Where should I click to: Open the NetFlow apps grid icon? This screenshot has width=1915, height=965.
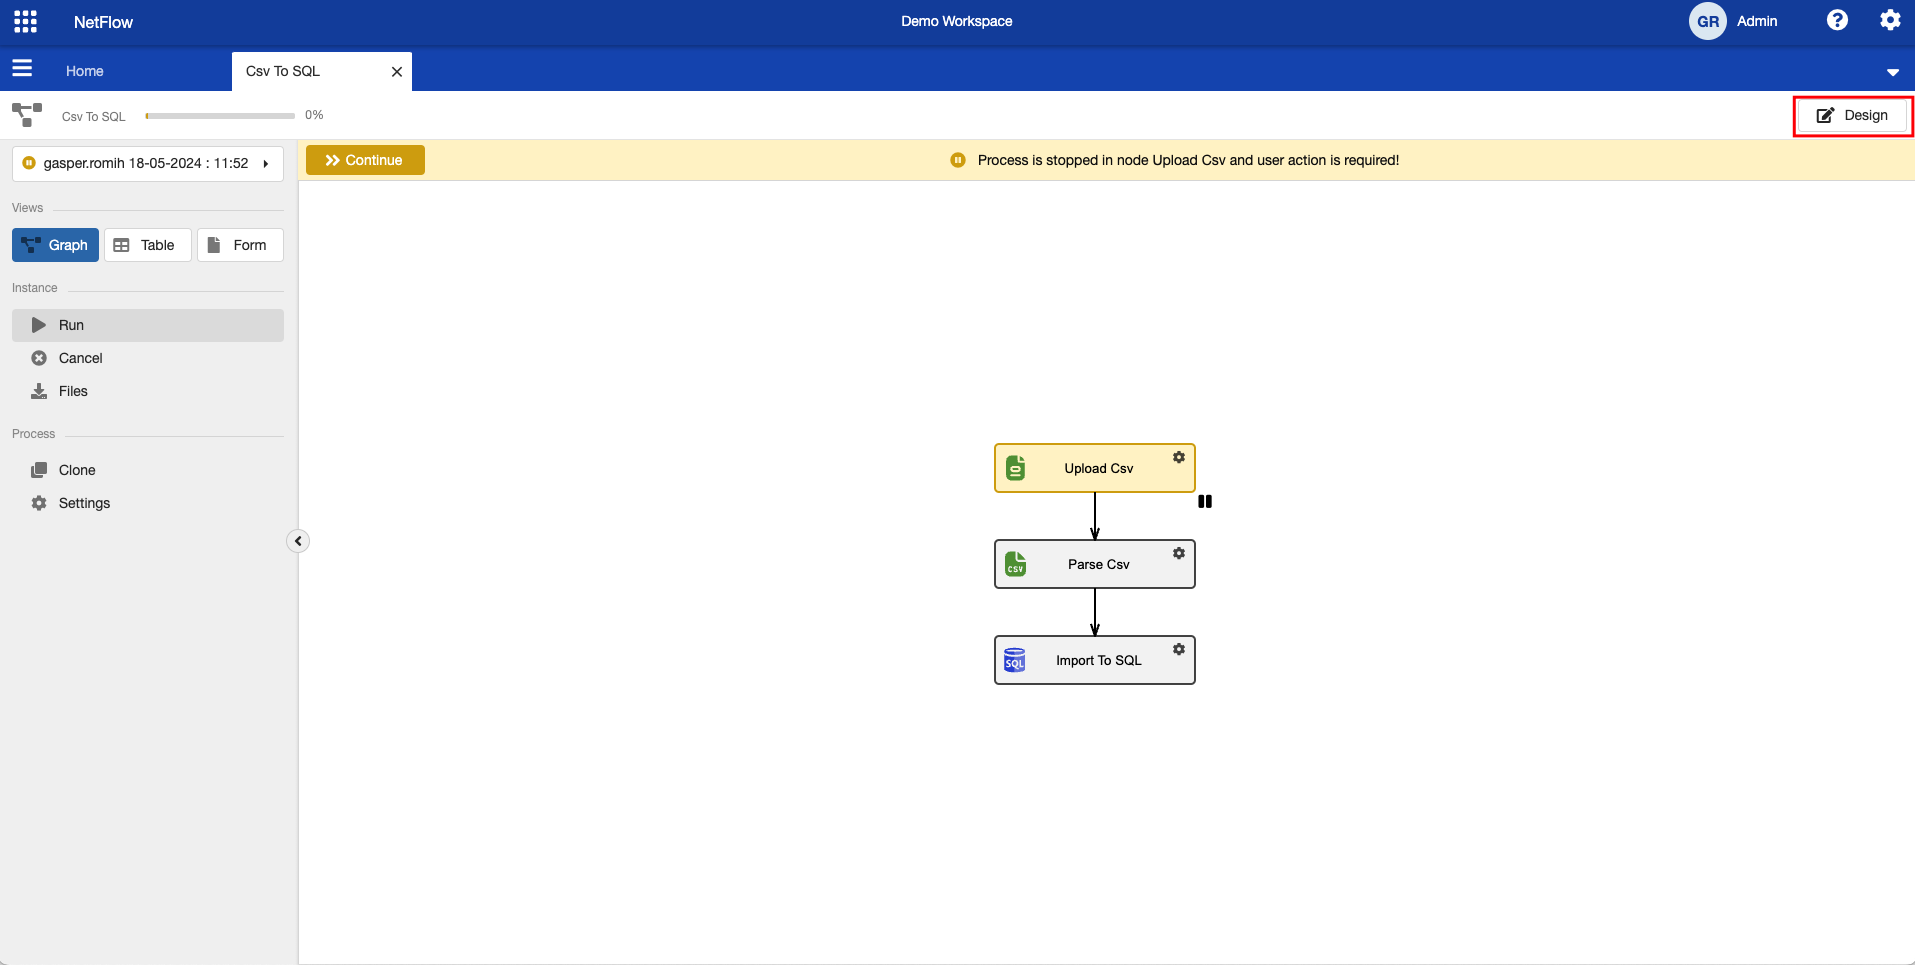coord(26,21)
